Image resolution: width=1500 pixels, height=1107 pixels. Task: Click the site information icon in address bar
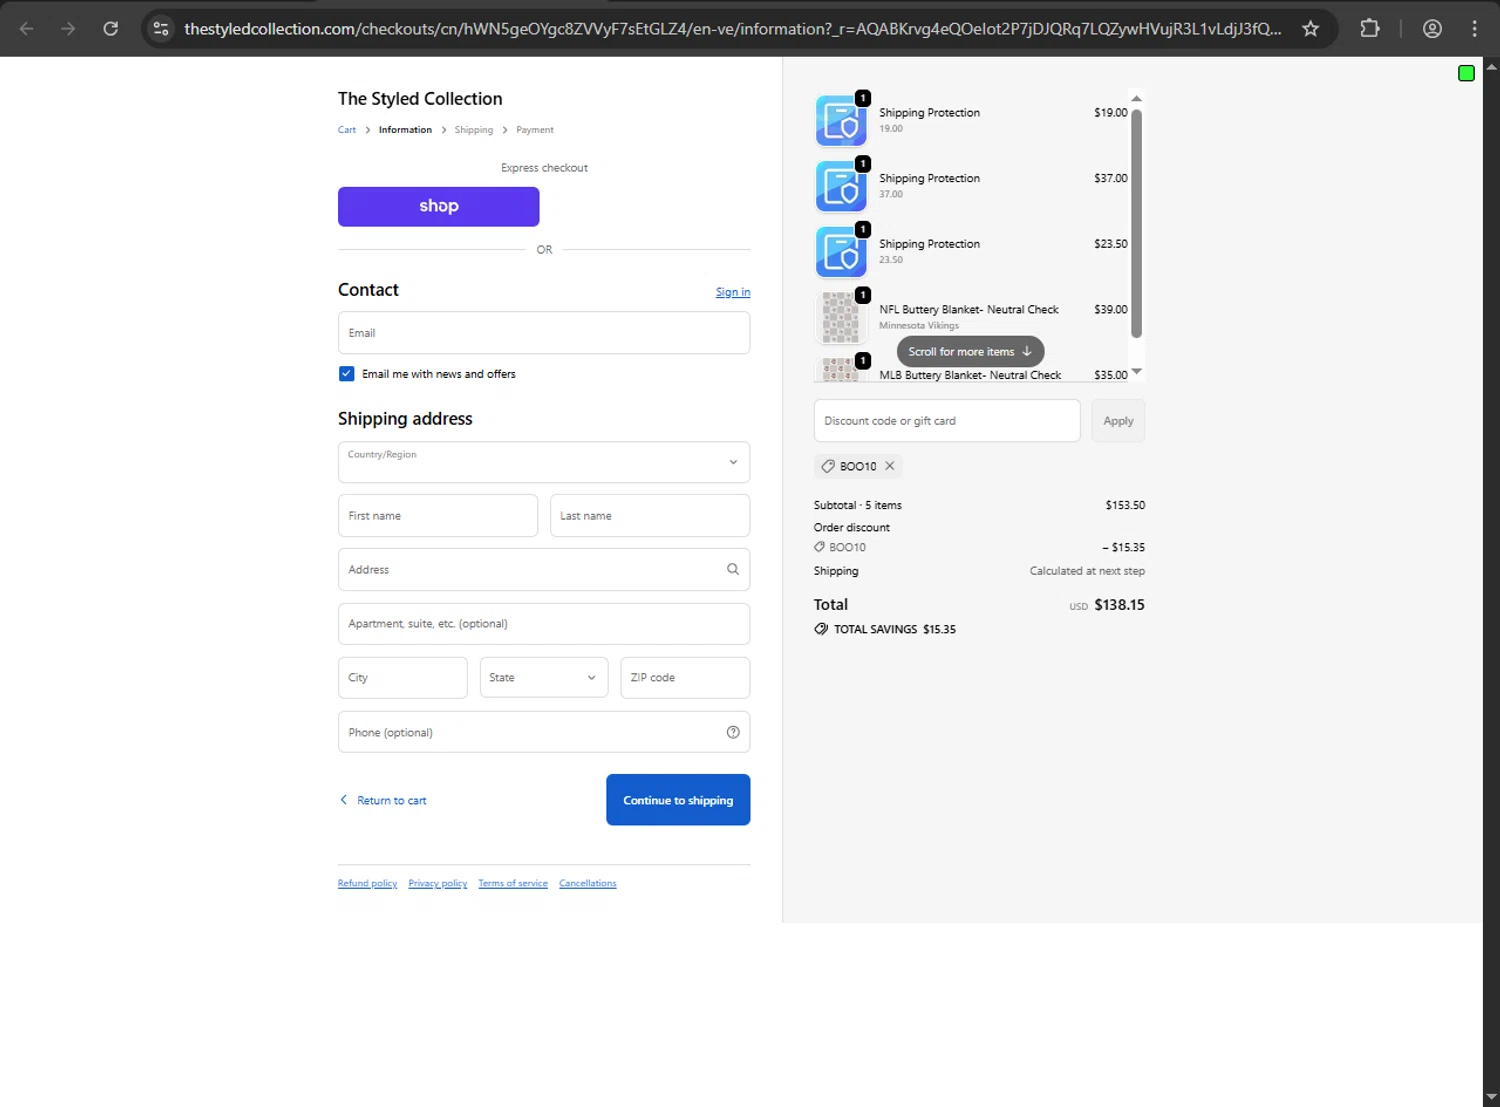coord(161,29)
